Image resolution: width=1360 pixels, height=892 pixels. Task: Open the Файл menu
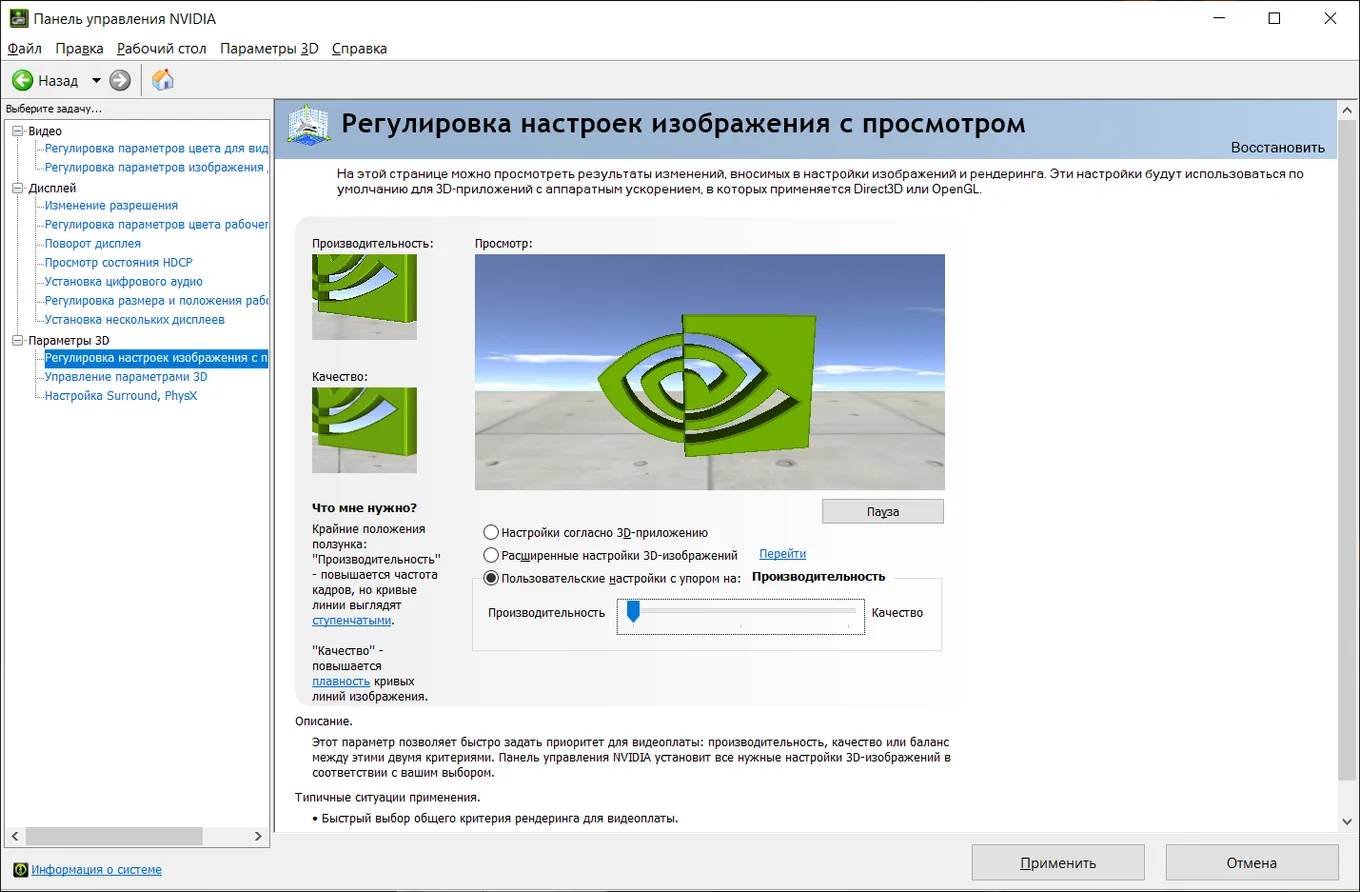[24, 48]
